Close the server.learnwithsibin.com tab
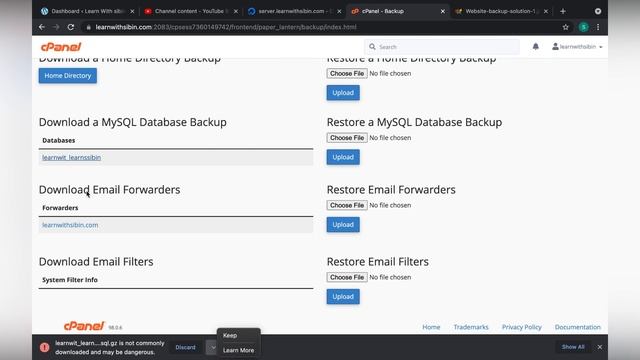 (x=339, y=11)
